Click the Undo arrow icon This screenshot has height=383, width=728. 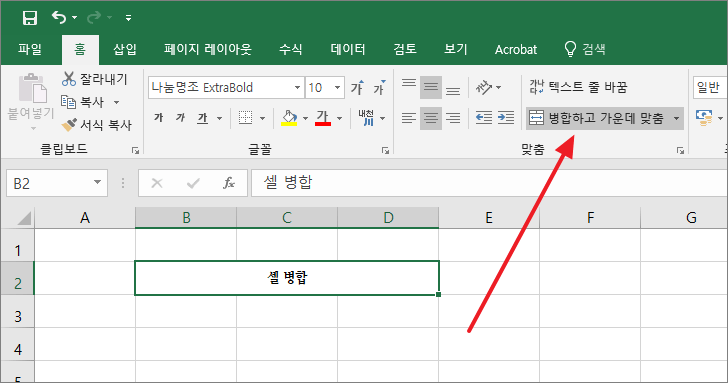(x=59, y=18)
